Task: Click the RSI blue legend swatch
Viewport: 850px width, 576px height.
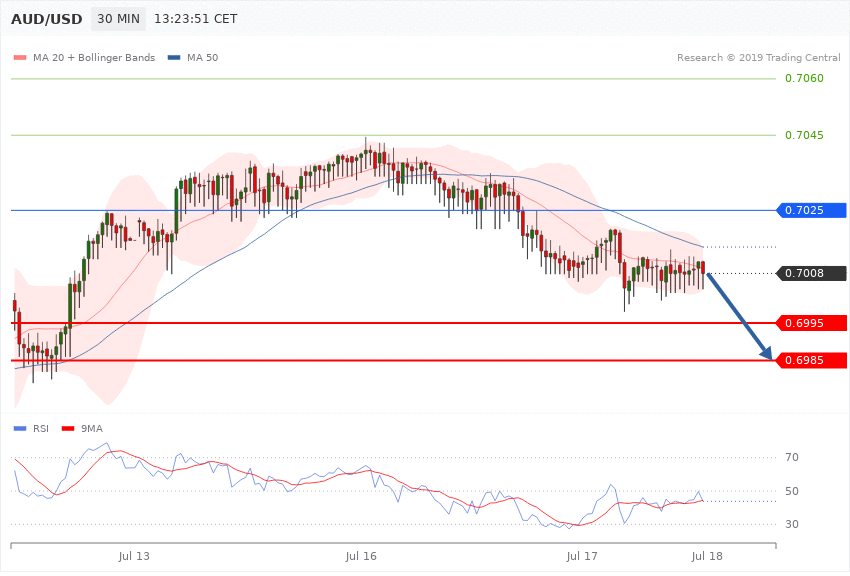Action: [20, 429]
